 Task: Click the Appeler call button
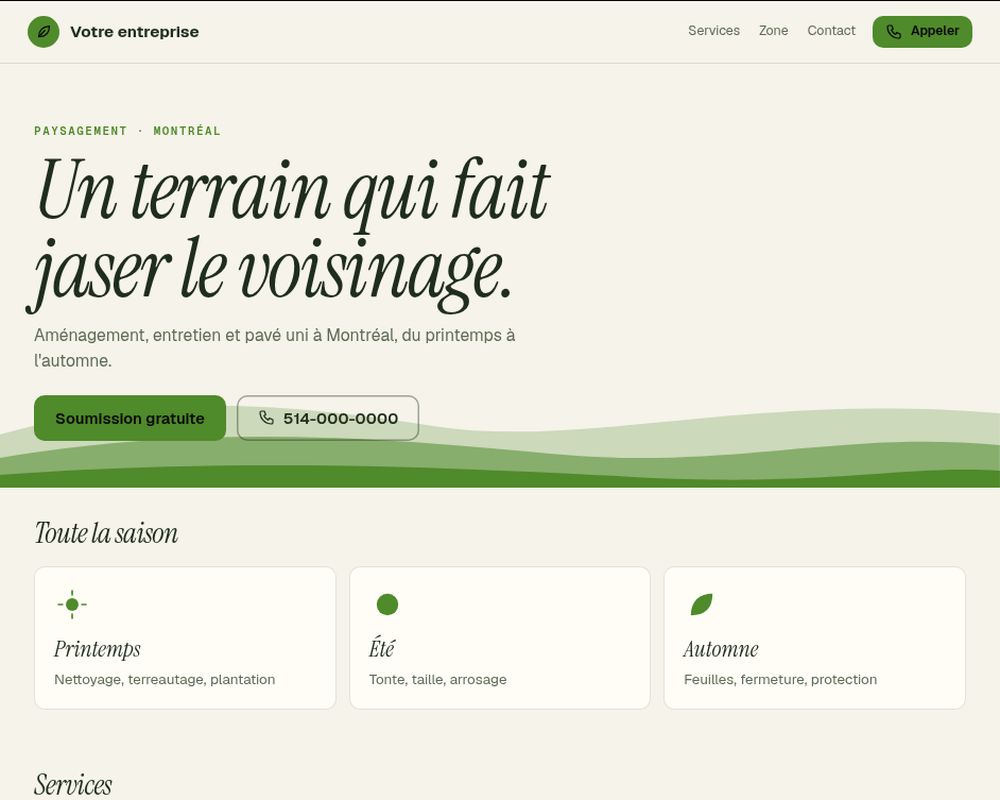click(922, 31)
